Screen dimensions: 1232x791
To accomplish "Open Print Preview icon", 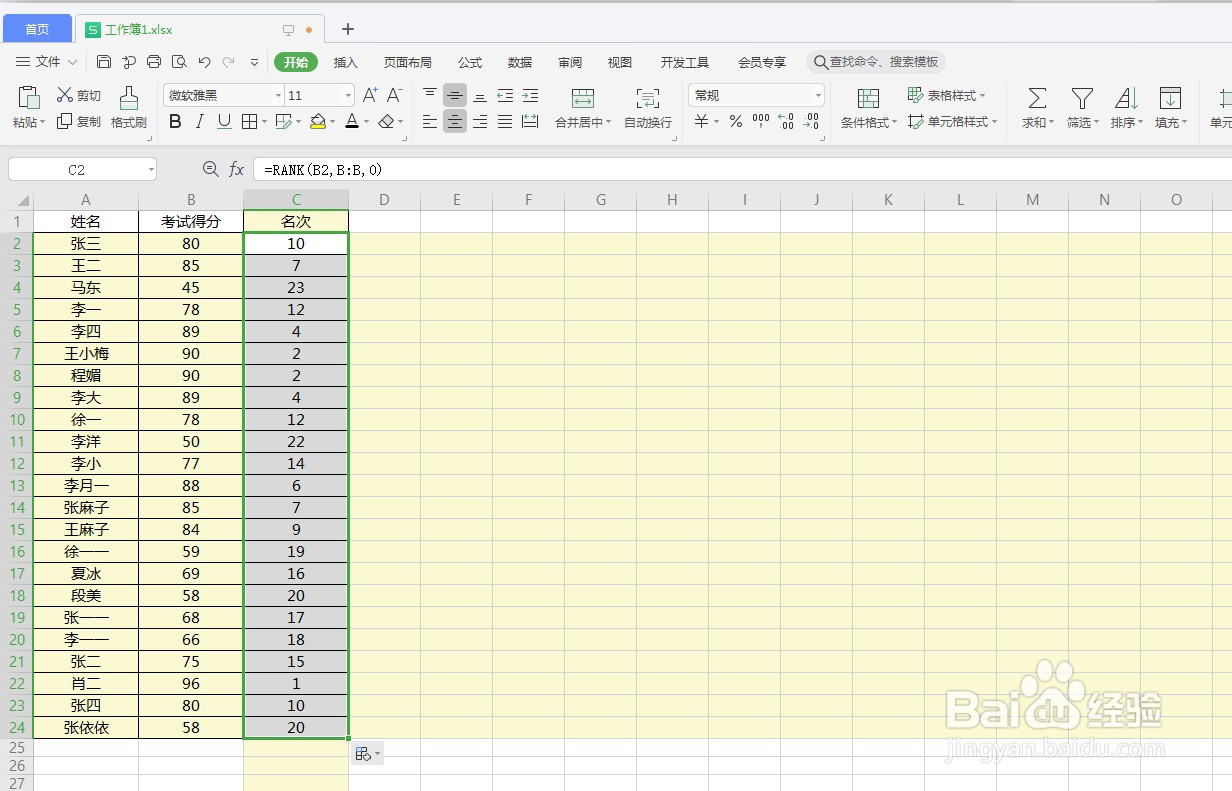I will [179, 62].
